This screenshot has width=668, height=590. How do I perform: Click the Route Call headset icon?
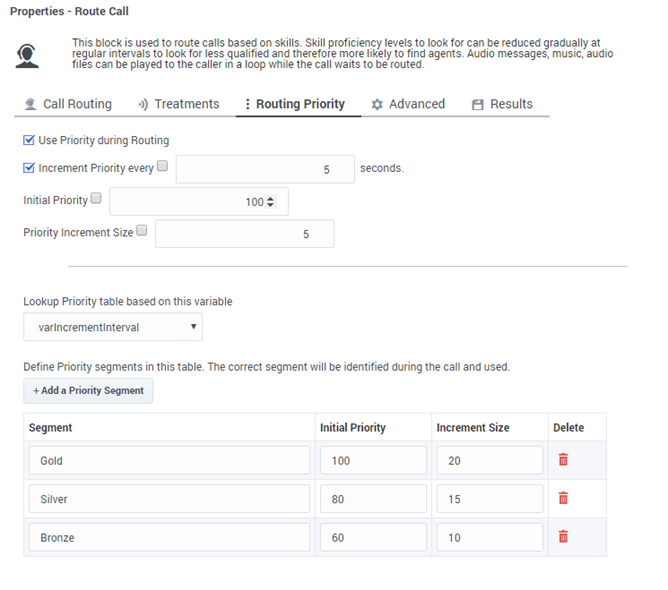(28, 56)
